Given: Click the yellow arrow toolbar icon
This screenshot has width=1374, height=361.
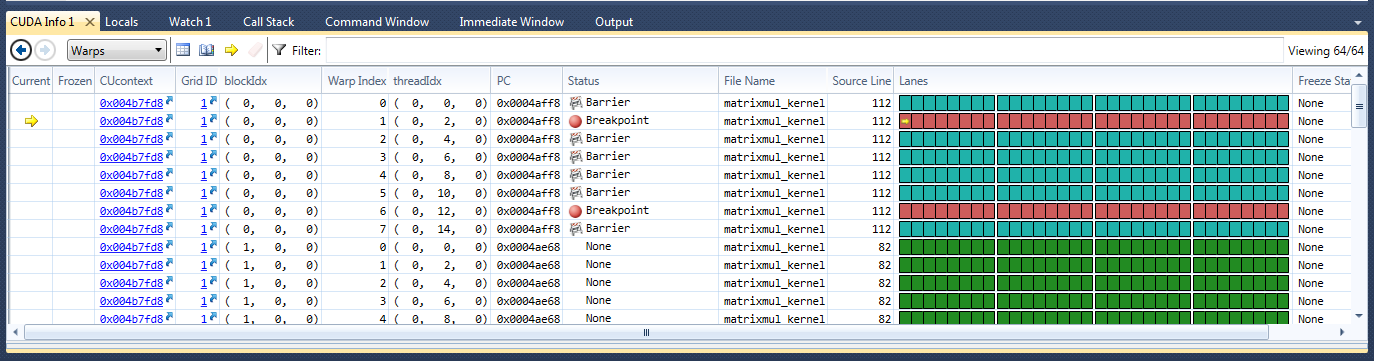Looking at the screenshot, I should click(x=231, y=50).
